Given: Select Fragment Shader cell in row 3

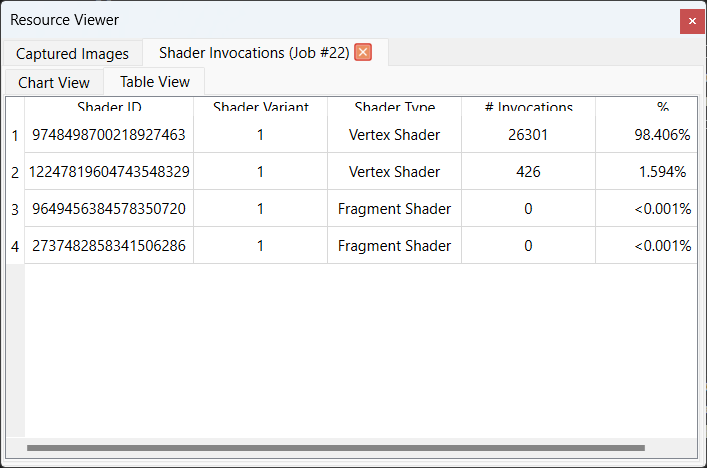Looking at the screenshot, I should click(394, 209).
